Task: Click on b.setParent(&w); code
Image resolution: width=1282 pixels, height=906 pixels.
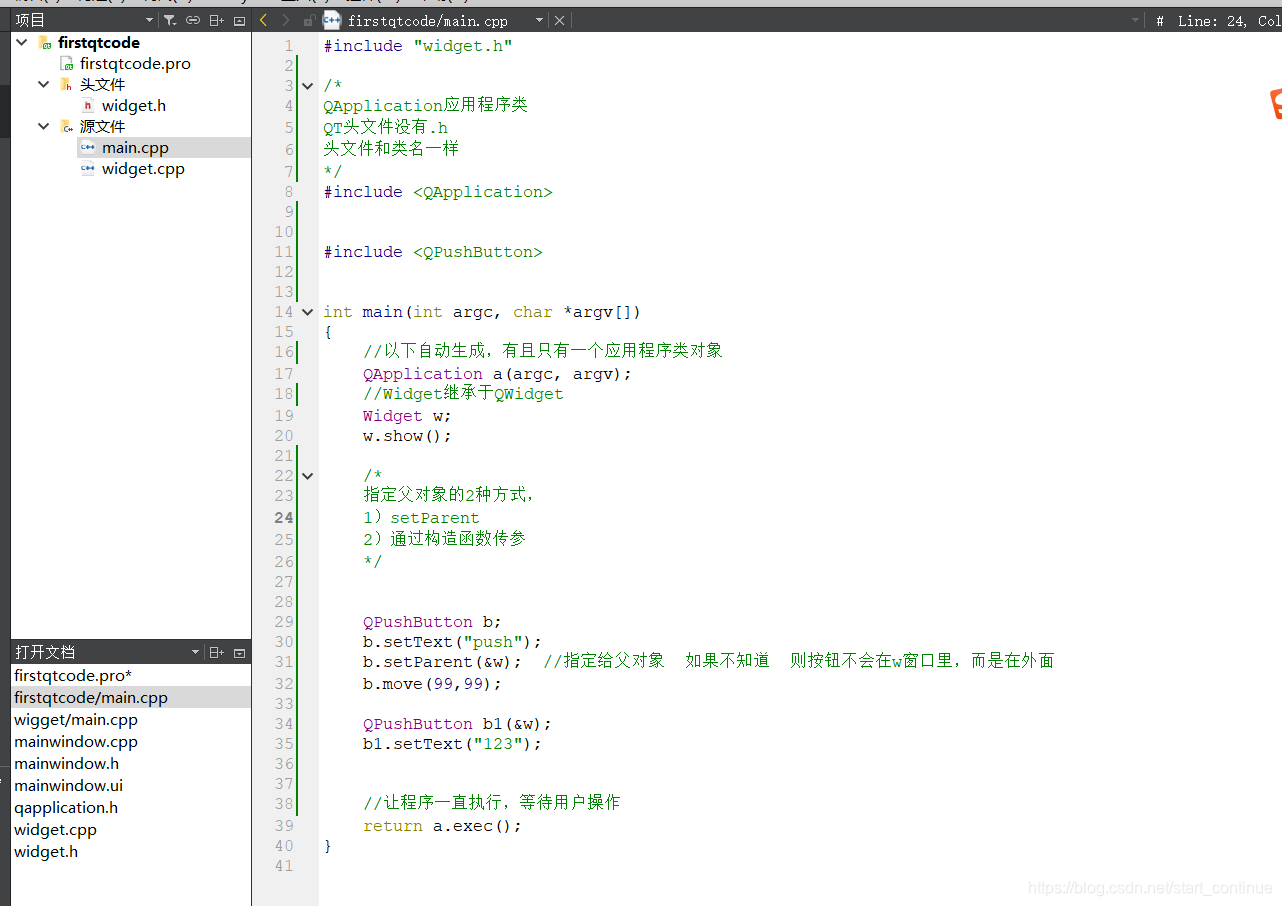Action: [x=443, y=662]
